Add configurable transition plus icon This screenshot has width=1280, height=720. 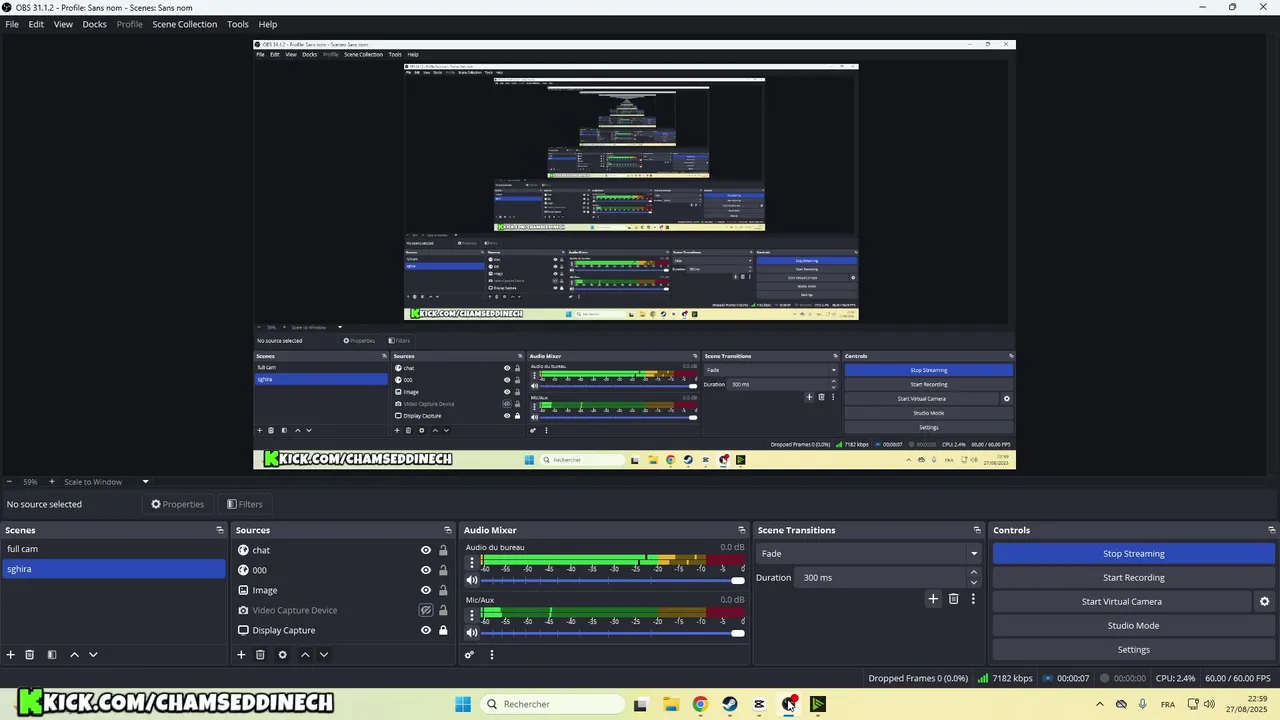pos(933,599)
